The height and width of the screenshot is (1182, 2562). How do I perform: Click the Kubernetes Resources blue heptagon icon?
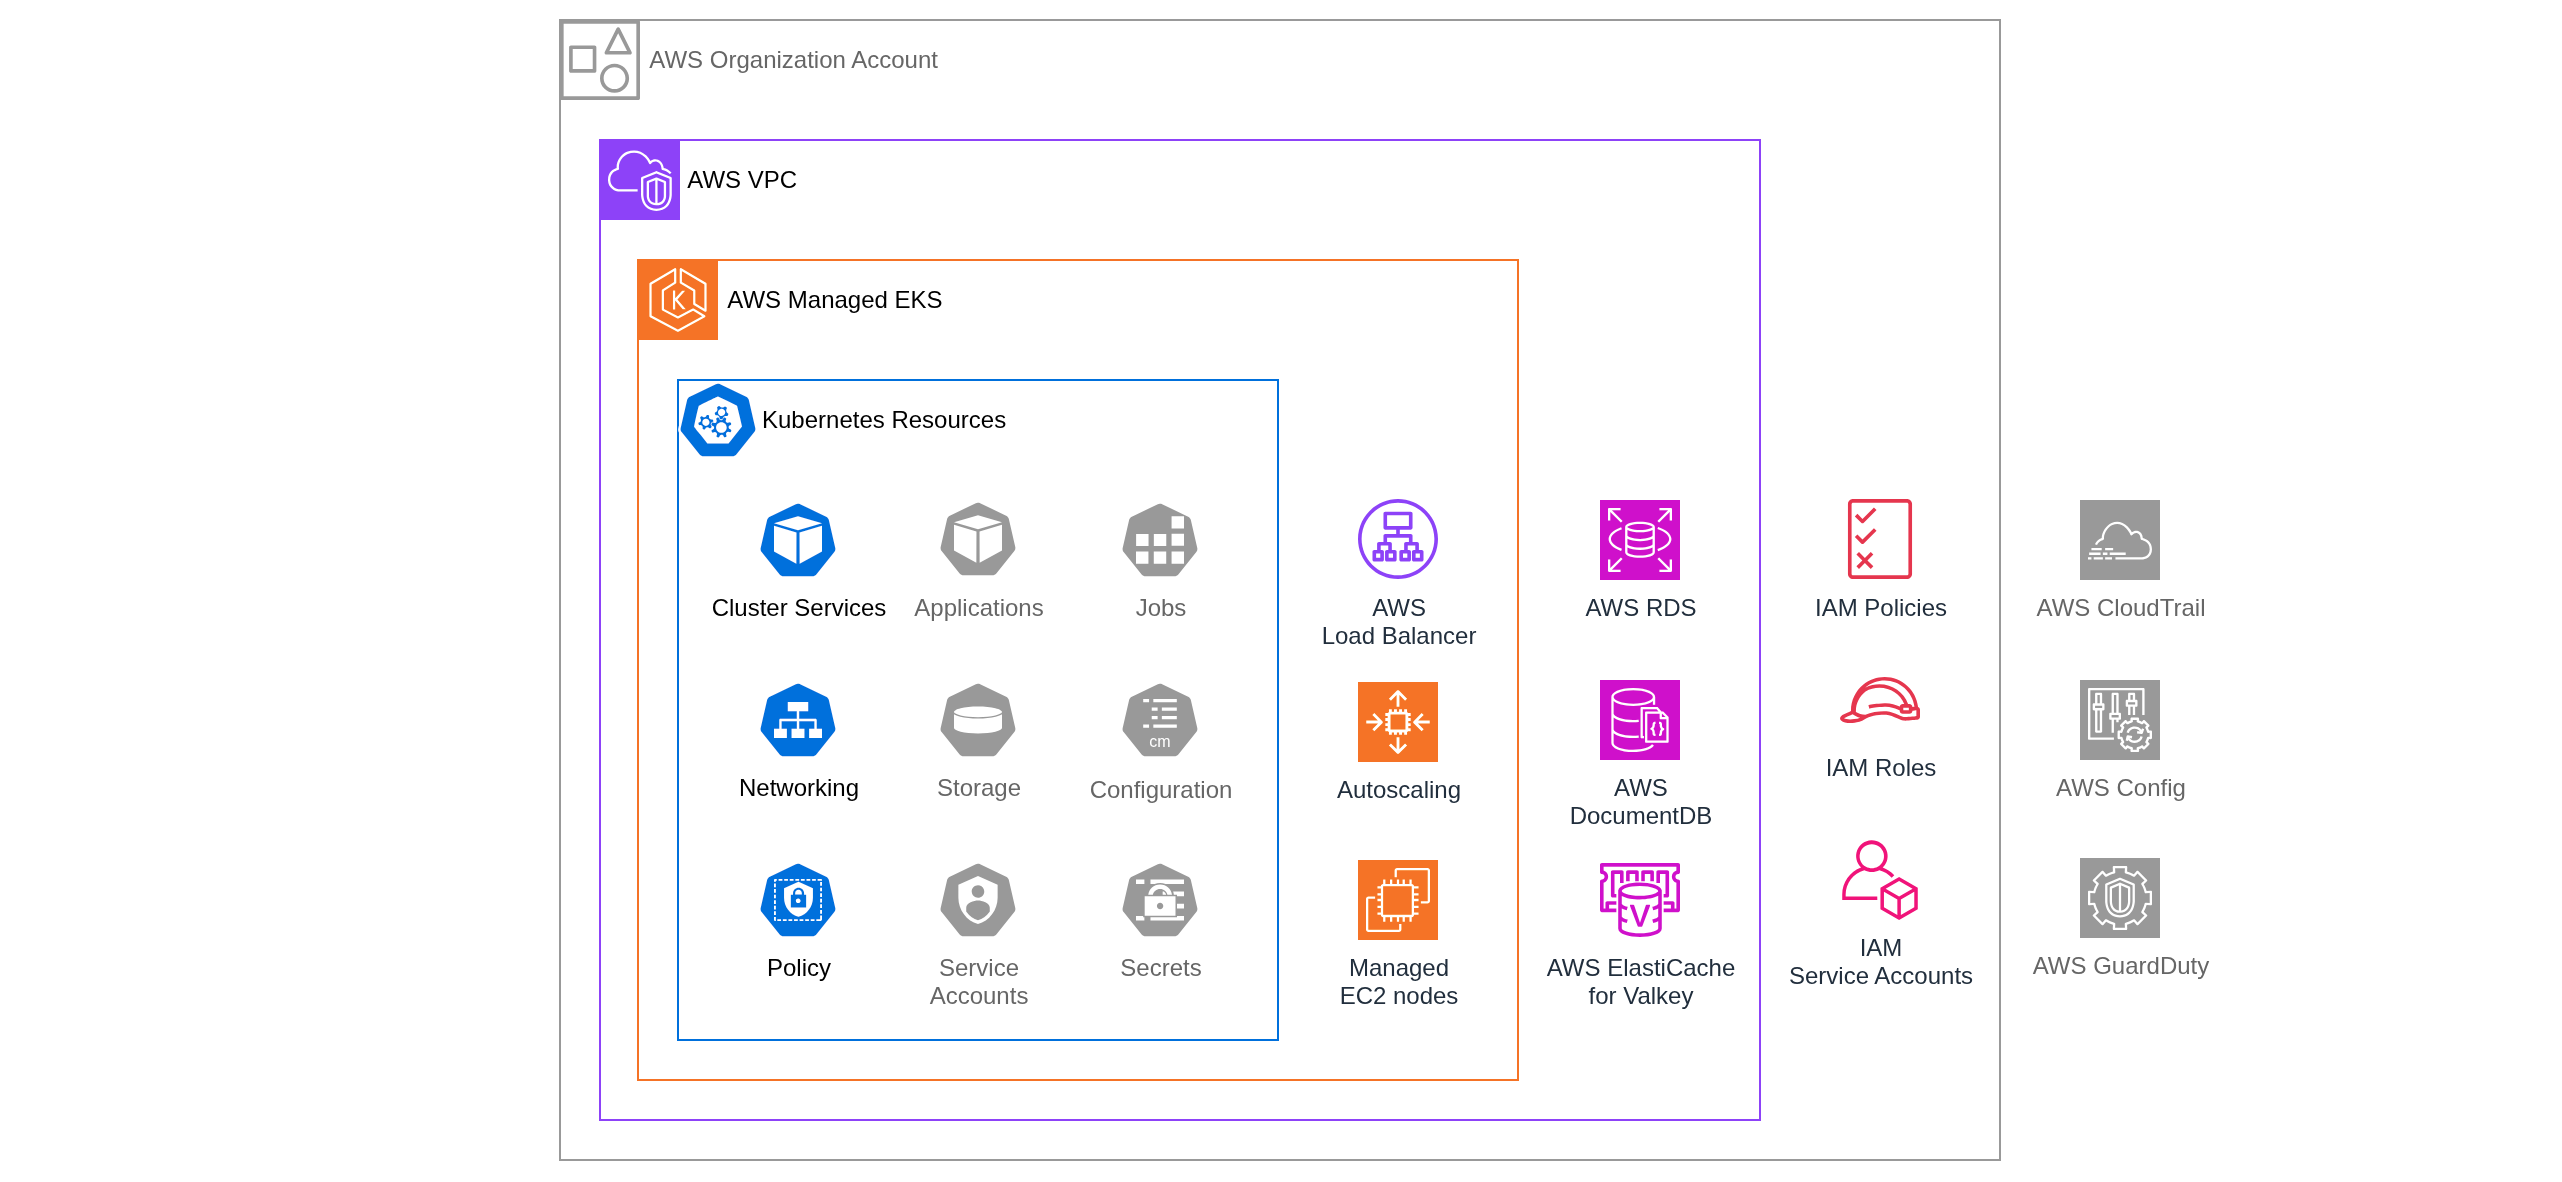click(717, 420)
